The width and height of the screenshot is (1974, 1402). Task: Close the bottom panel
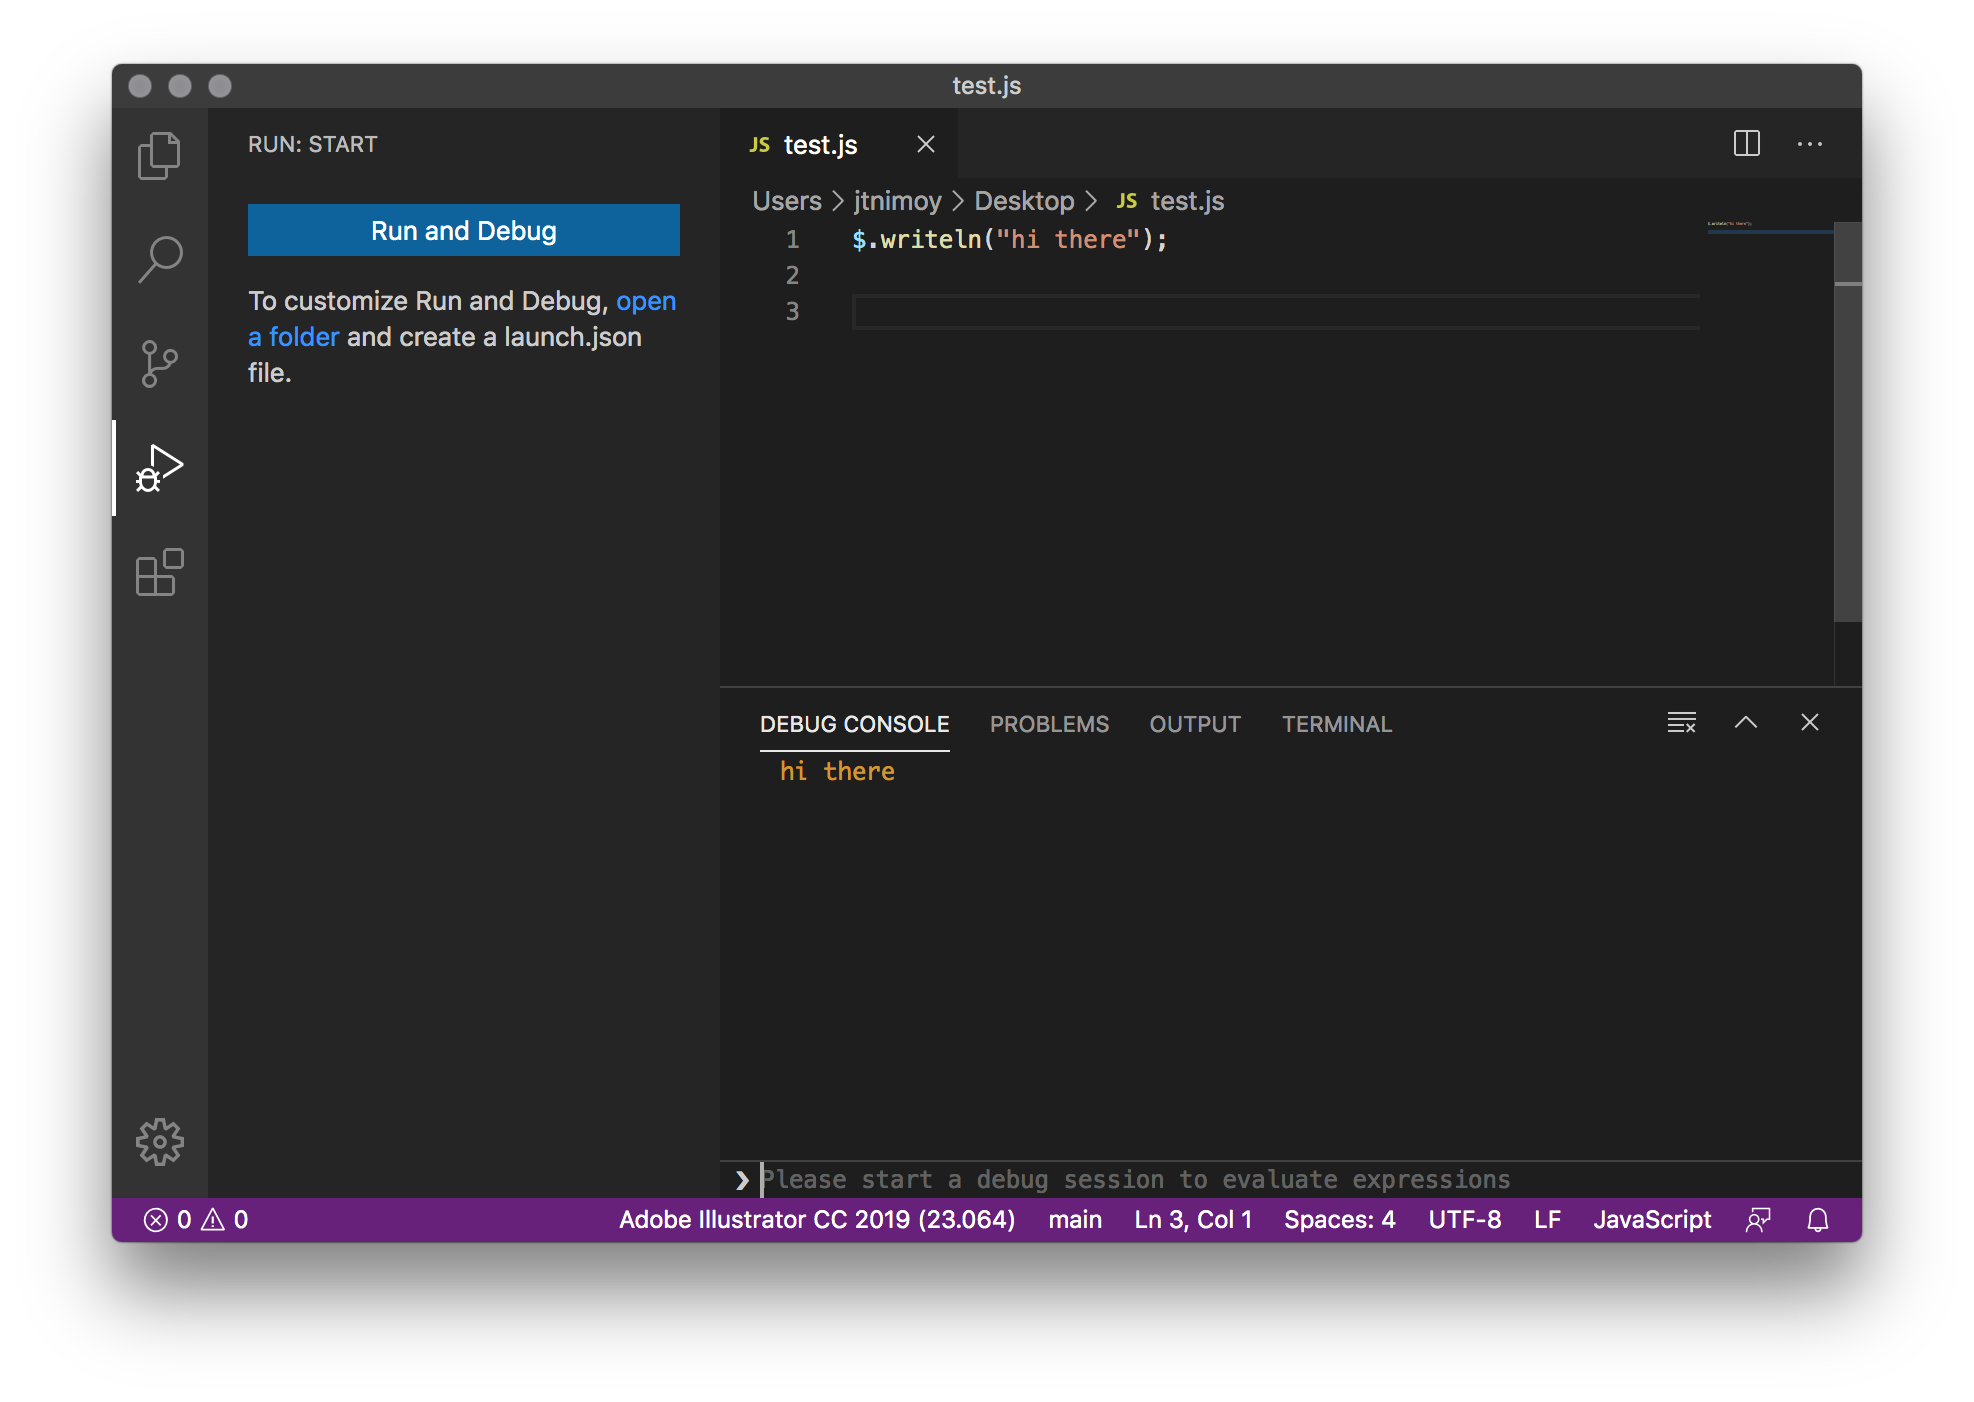click(x=1810, y=723)
